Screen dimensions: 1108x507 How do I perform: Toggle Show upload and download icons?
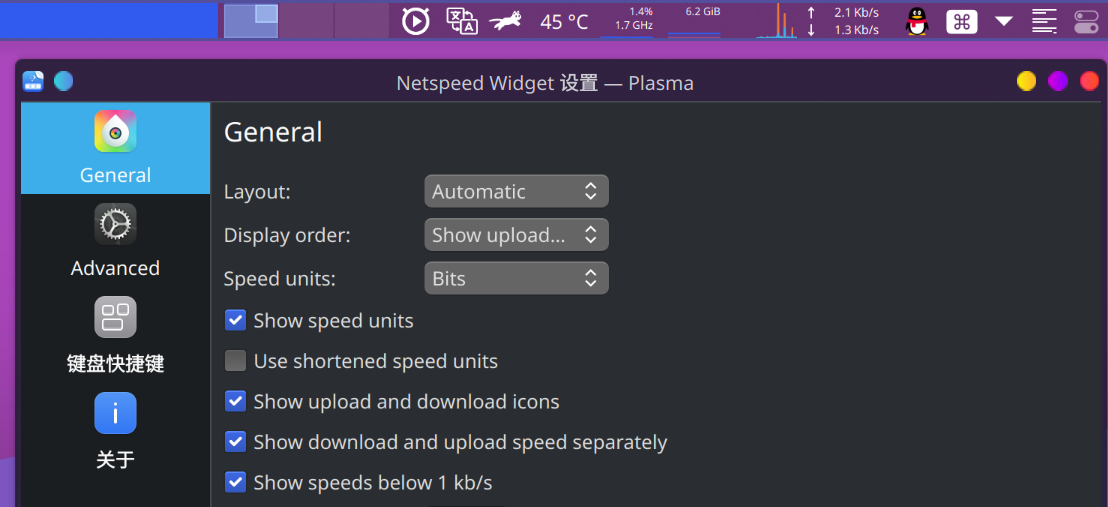[x=235, y=402]
